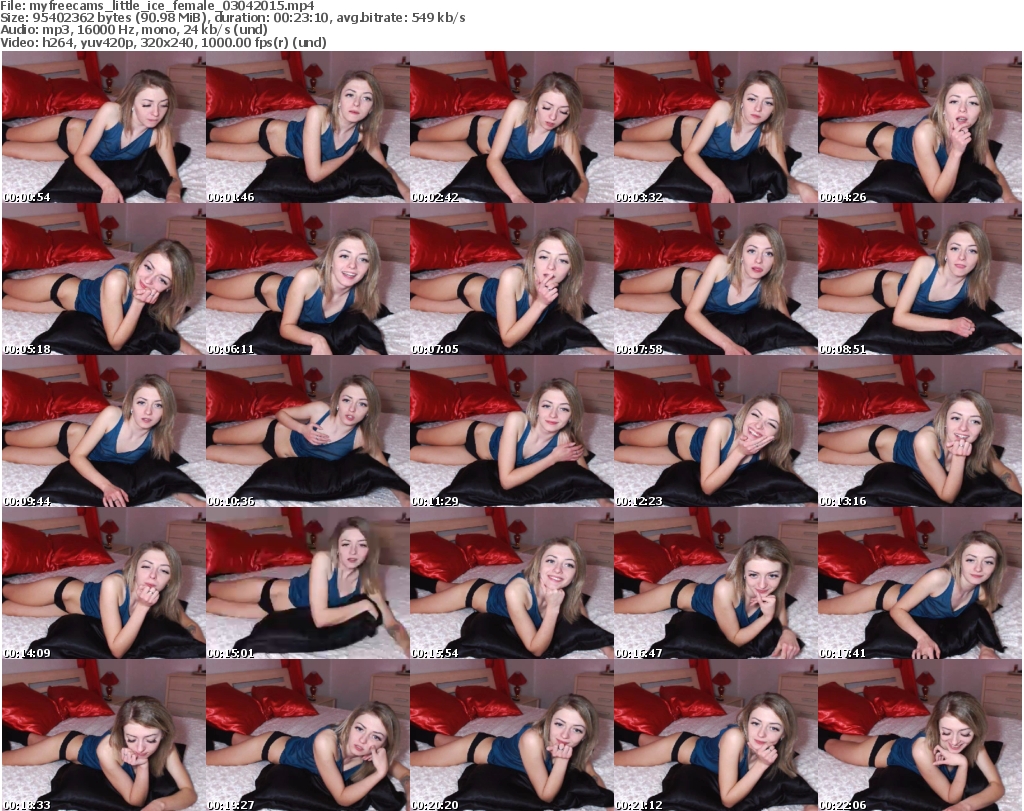Click the frame timestamped 00:13:16
1024x811 pixels.
[920, 431]
